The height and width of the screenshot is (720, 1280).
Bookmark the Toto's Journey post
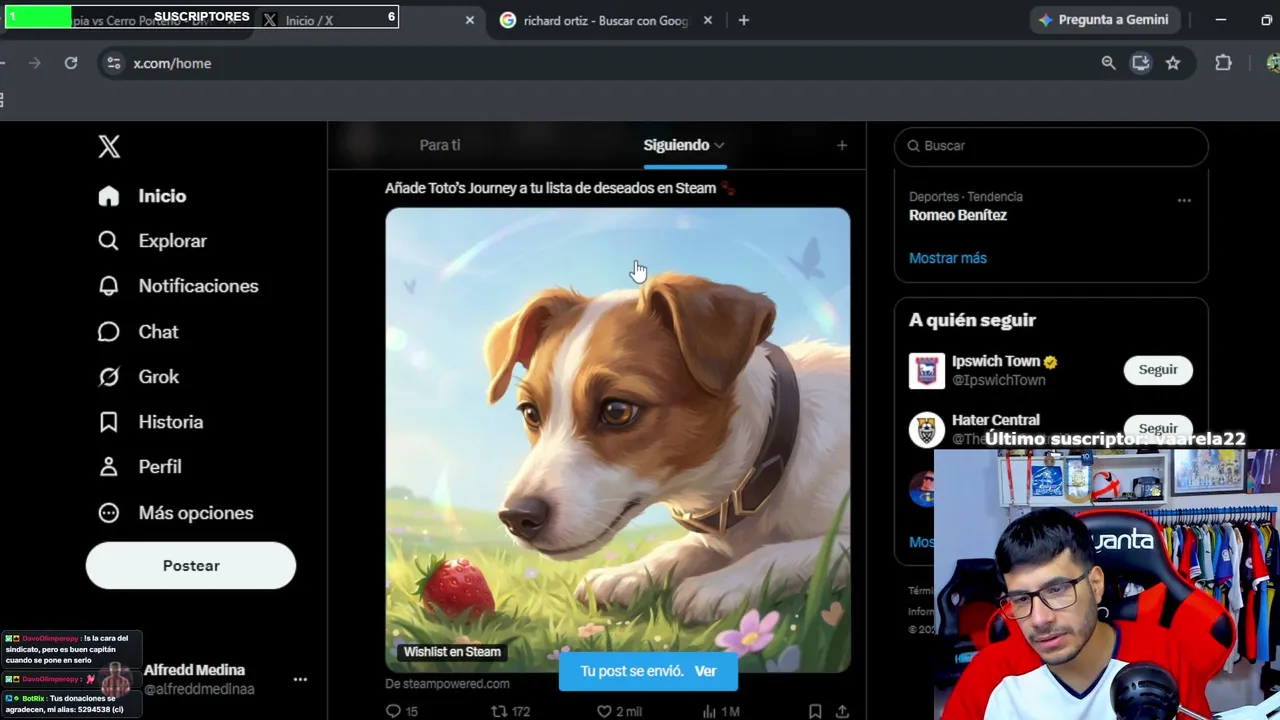point(815,711)
